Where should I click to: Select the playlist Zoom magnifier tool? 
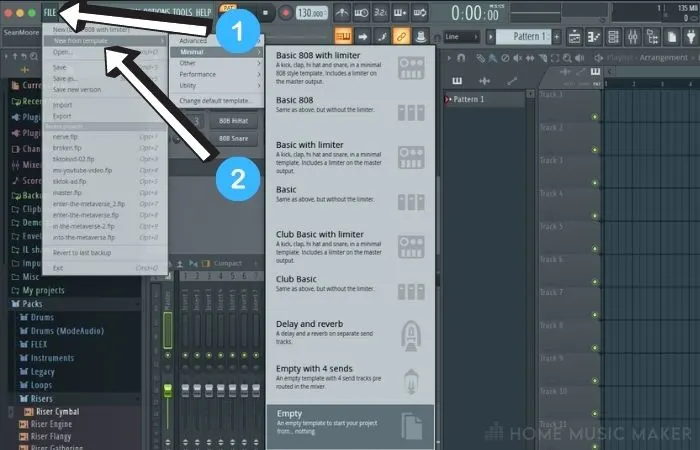[x=567, y=58]
